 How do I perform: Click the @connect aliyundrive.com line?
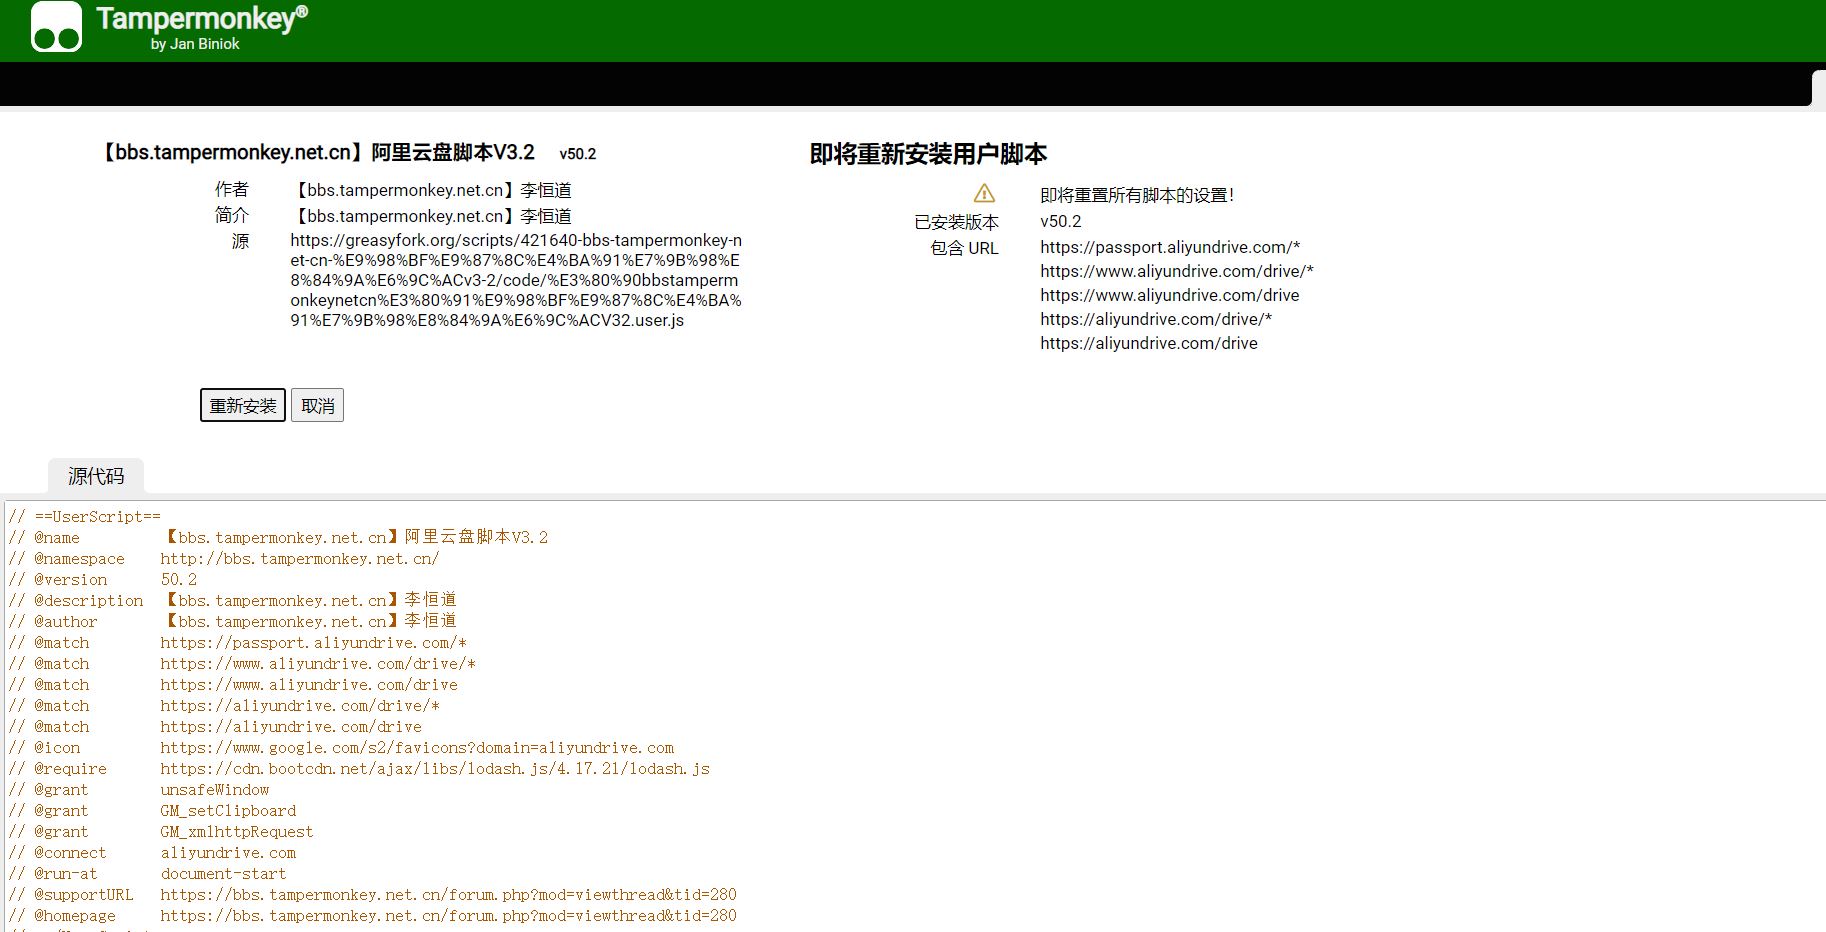(x=228, y=853)
